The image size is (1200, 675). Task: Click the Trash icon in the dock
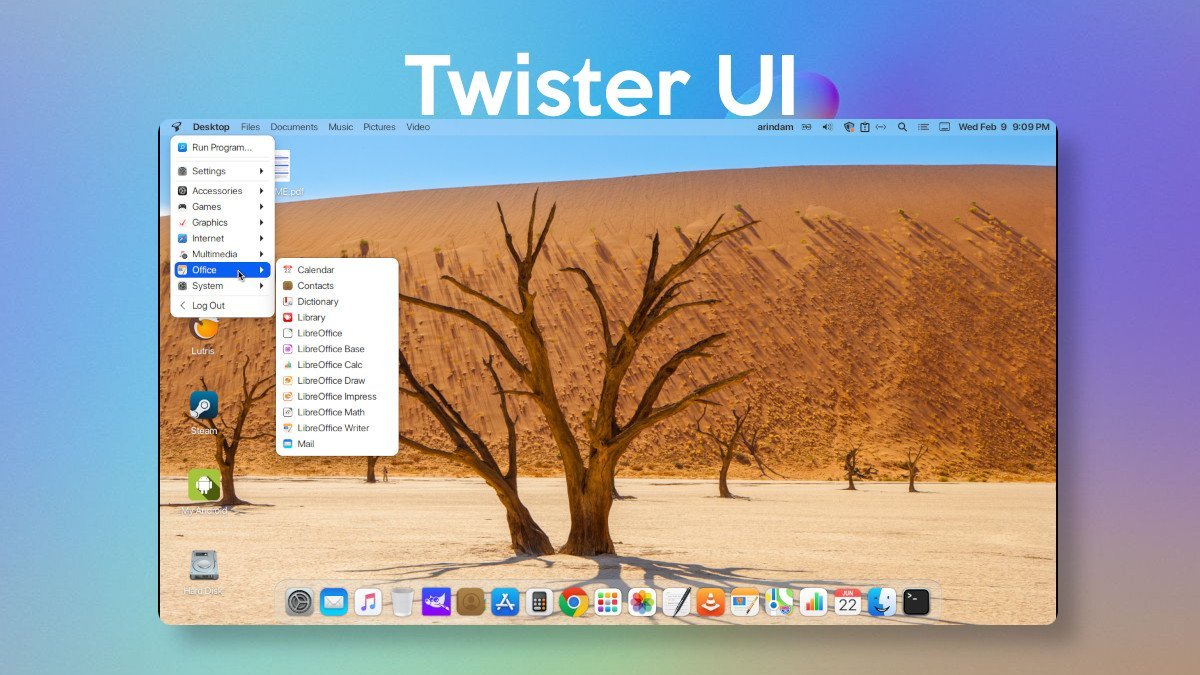coord(402,602)
